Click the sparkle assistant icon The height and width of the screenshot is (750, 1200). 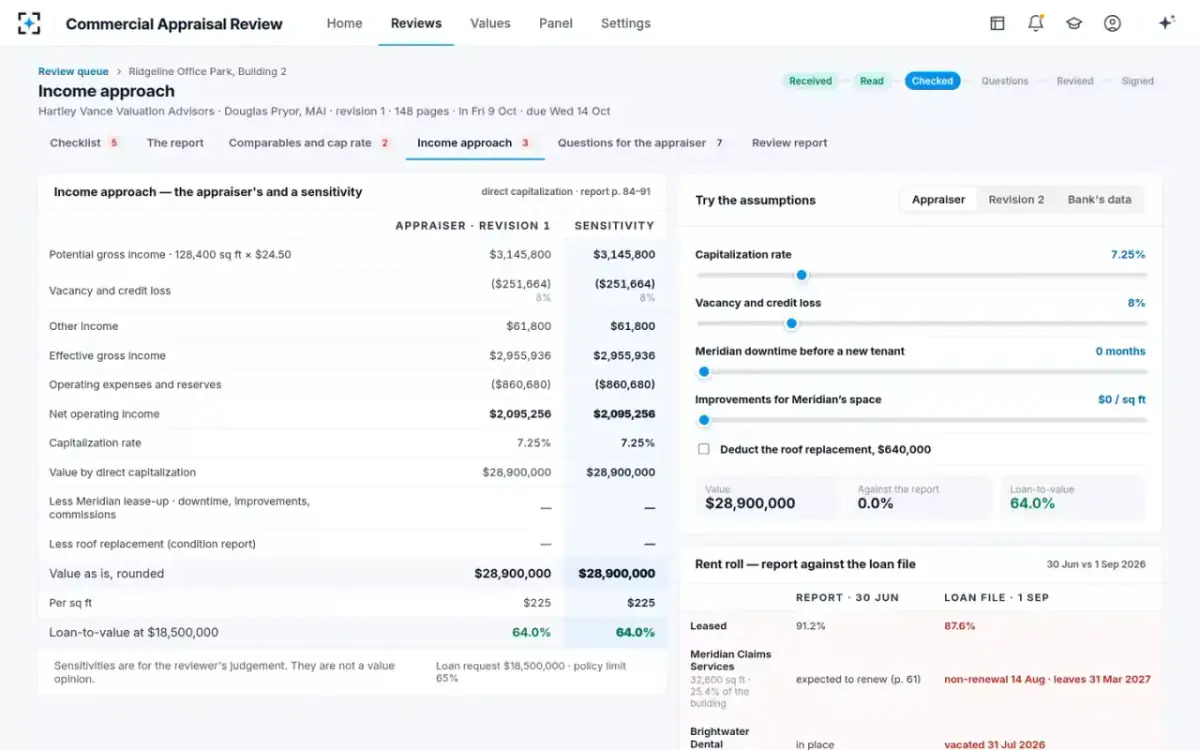pyautogui.click(x=1166, y=23)
